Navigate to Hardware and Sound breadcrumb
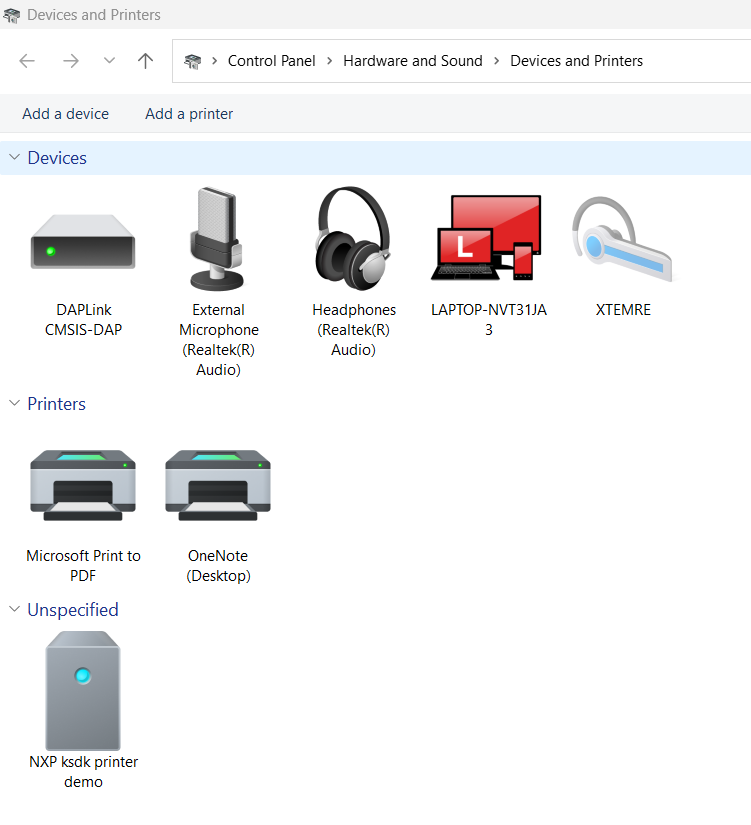The image size is (751, 825). point(413,61)
